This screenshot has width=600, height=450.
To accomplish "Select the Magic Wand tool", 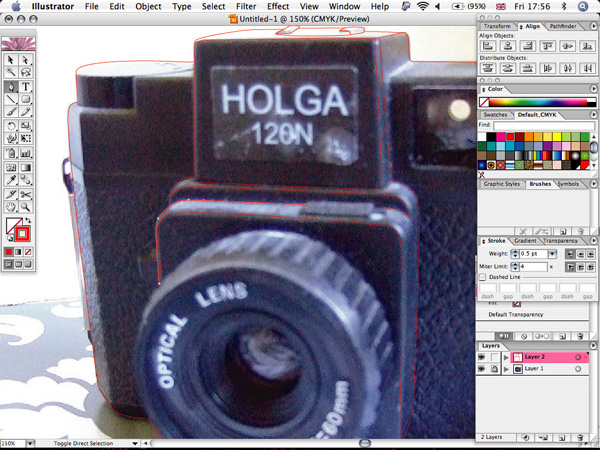I will click(x=11, y=72).
